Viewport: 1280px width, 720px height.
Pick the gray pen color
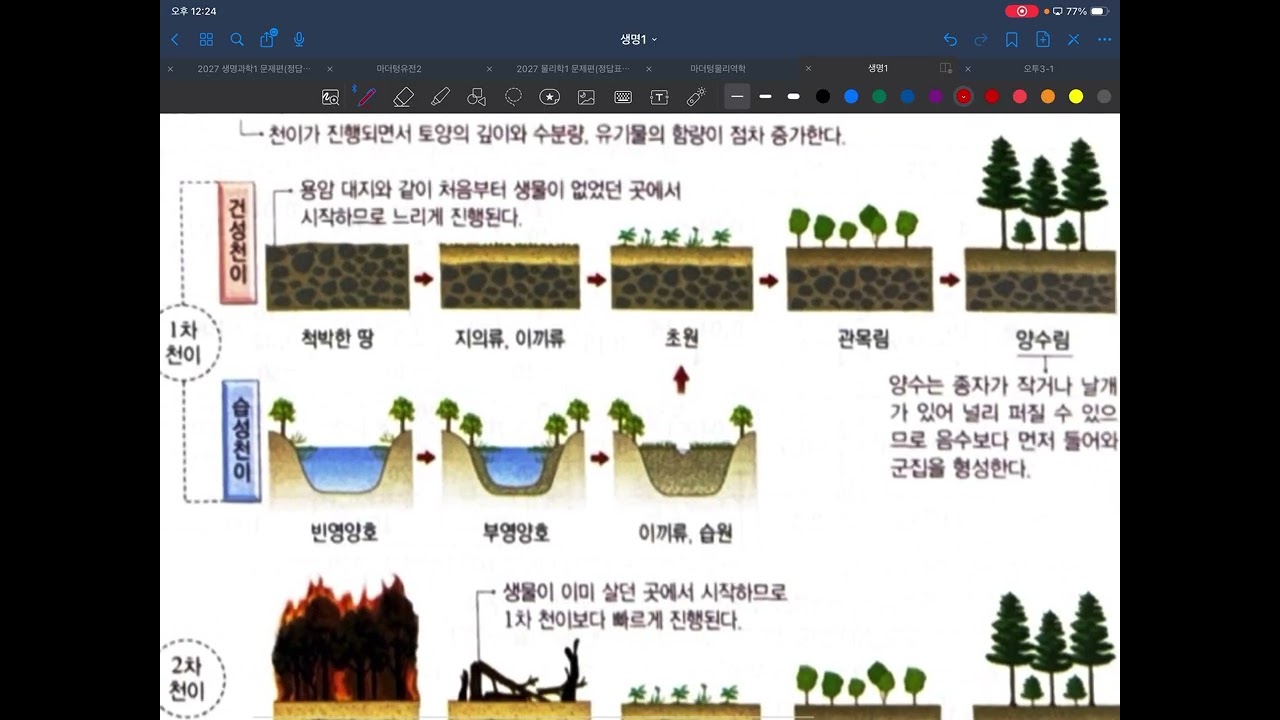pos(1104,97)
